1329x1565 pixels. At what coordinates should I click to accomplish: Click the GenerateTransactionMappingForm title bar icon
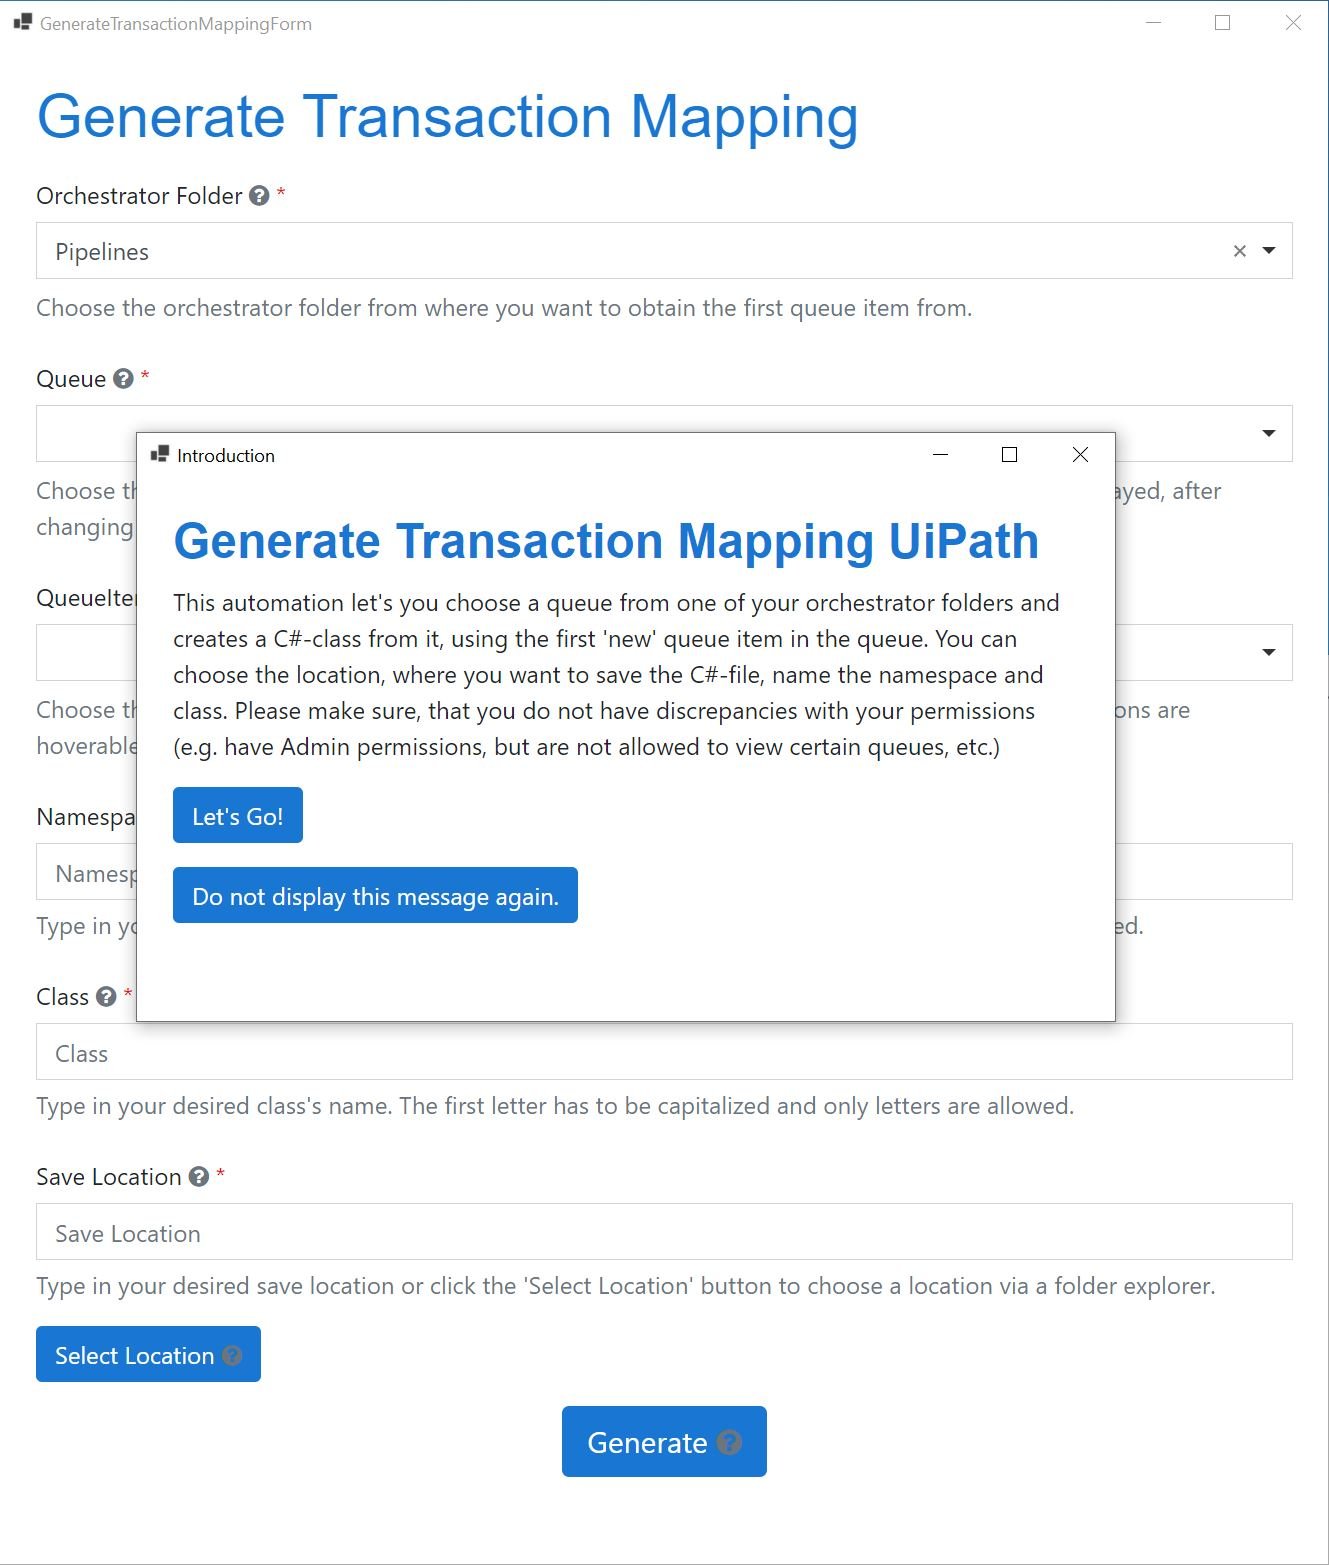(x=23, y=22)
